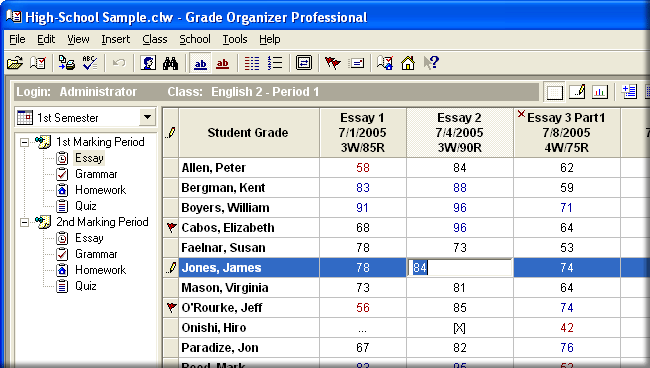Click Allen, Peter's red 58 grade
650x368 pixels.
(x=363, y=168)
